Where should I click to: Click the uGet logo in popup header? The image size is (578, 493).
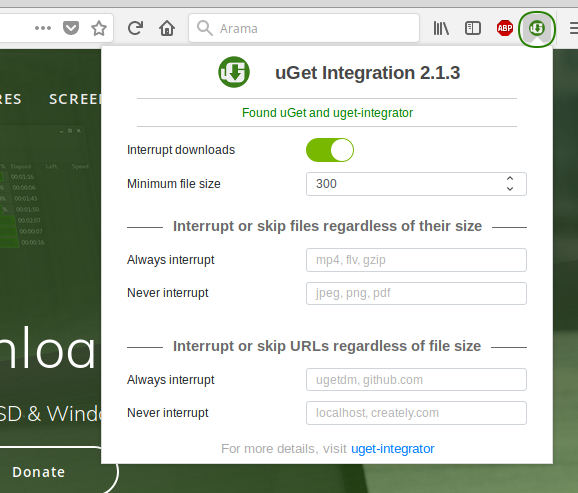(x=234, y=72)
